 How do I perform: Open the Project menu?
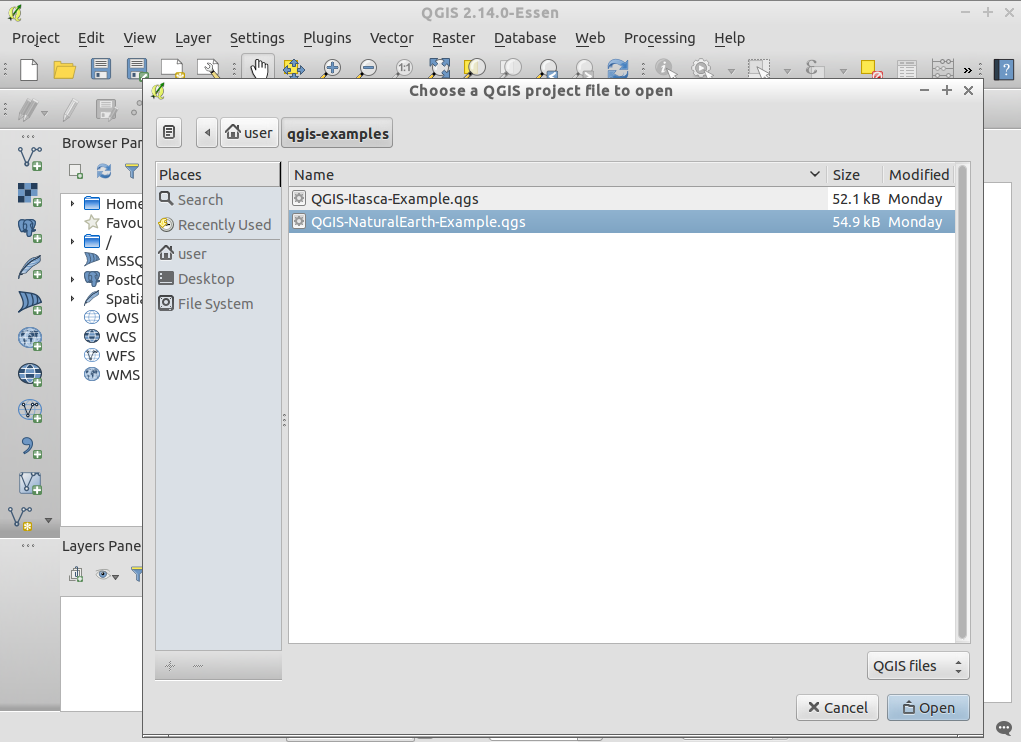click(x=36, y=38)
